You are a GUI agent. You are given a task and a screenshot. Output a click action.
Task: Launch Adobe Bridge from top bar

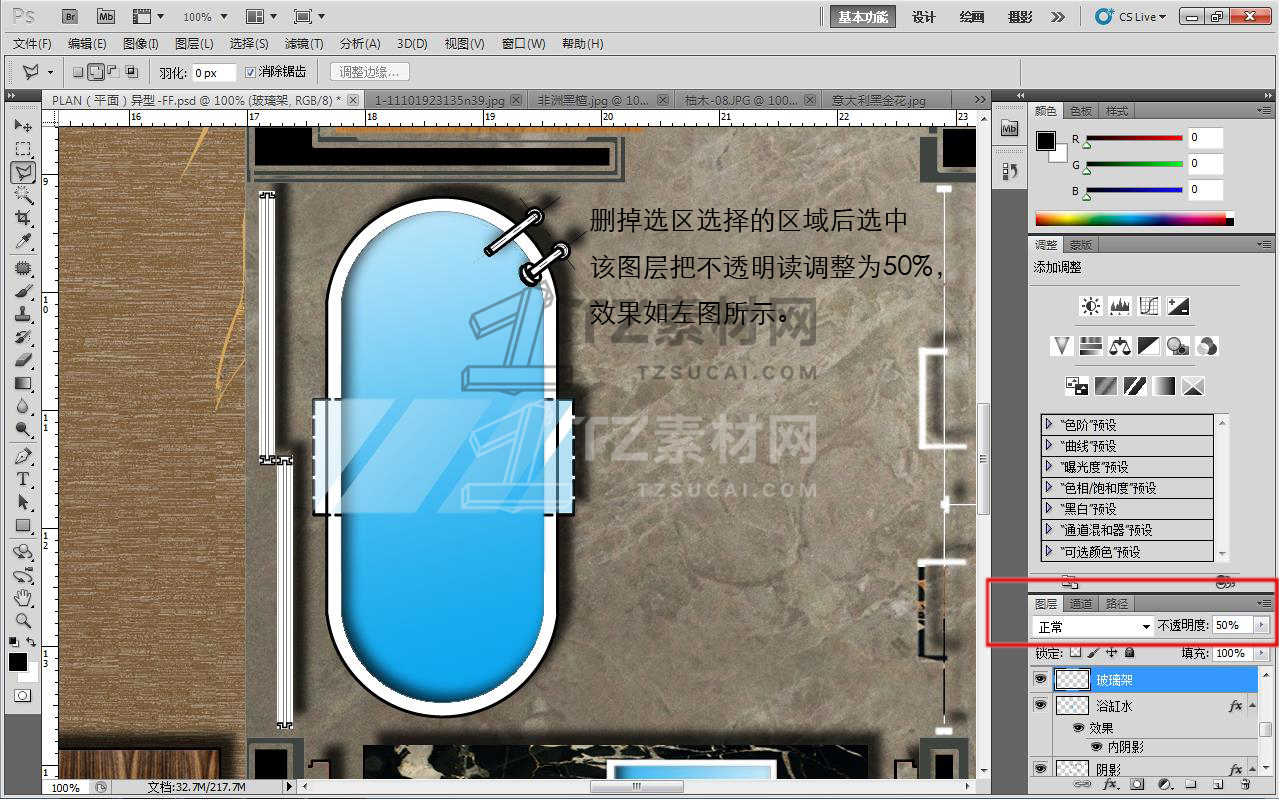click(70, 16)
